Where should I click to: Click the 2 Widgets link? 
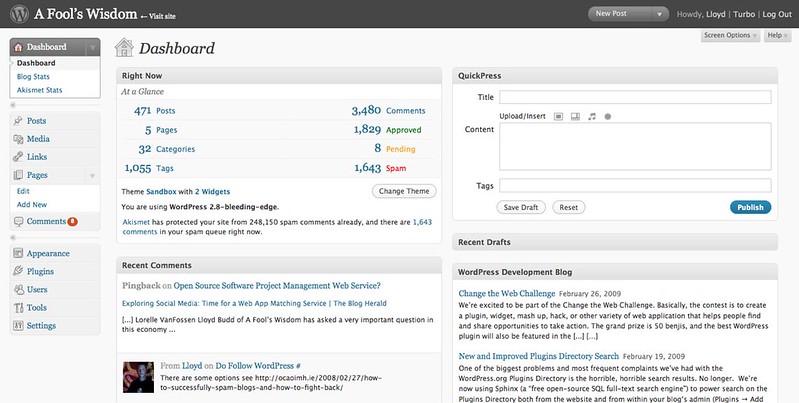212,192
